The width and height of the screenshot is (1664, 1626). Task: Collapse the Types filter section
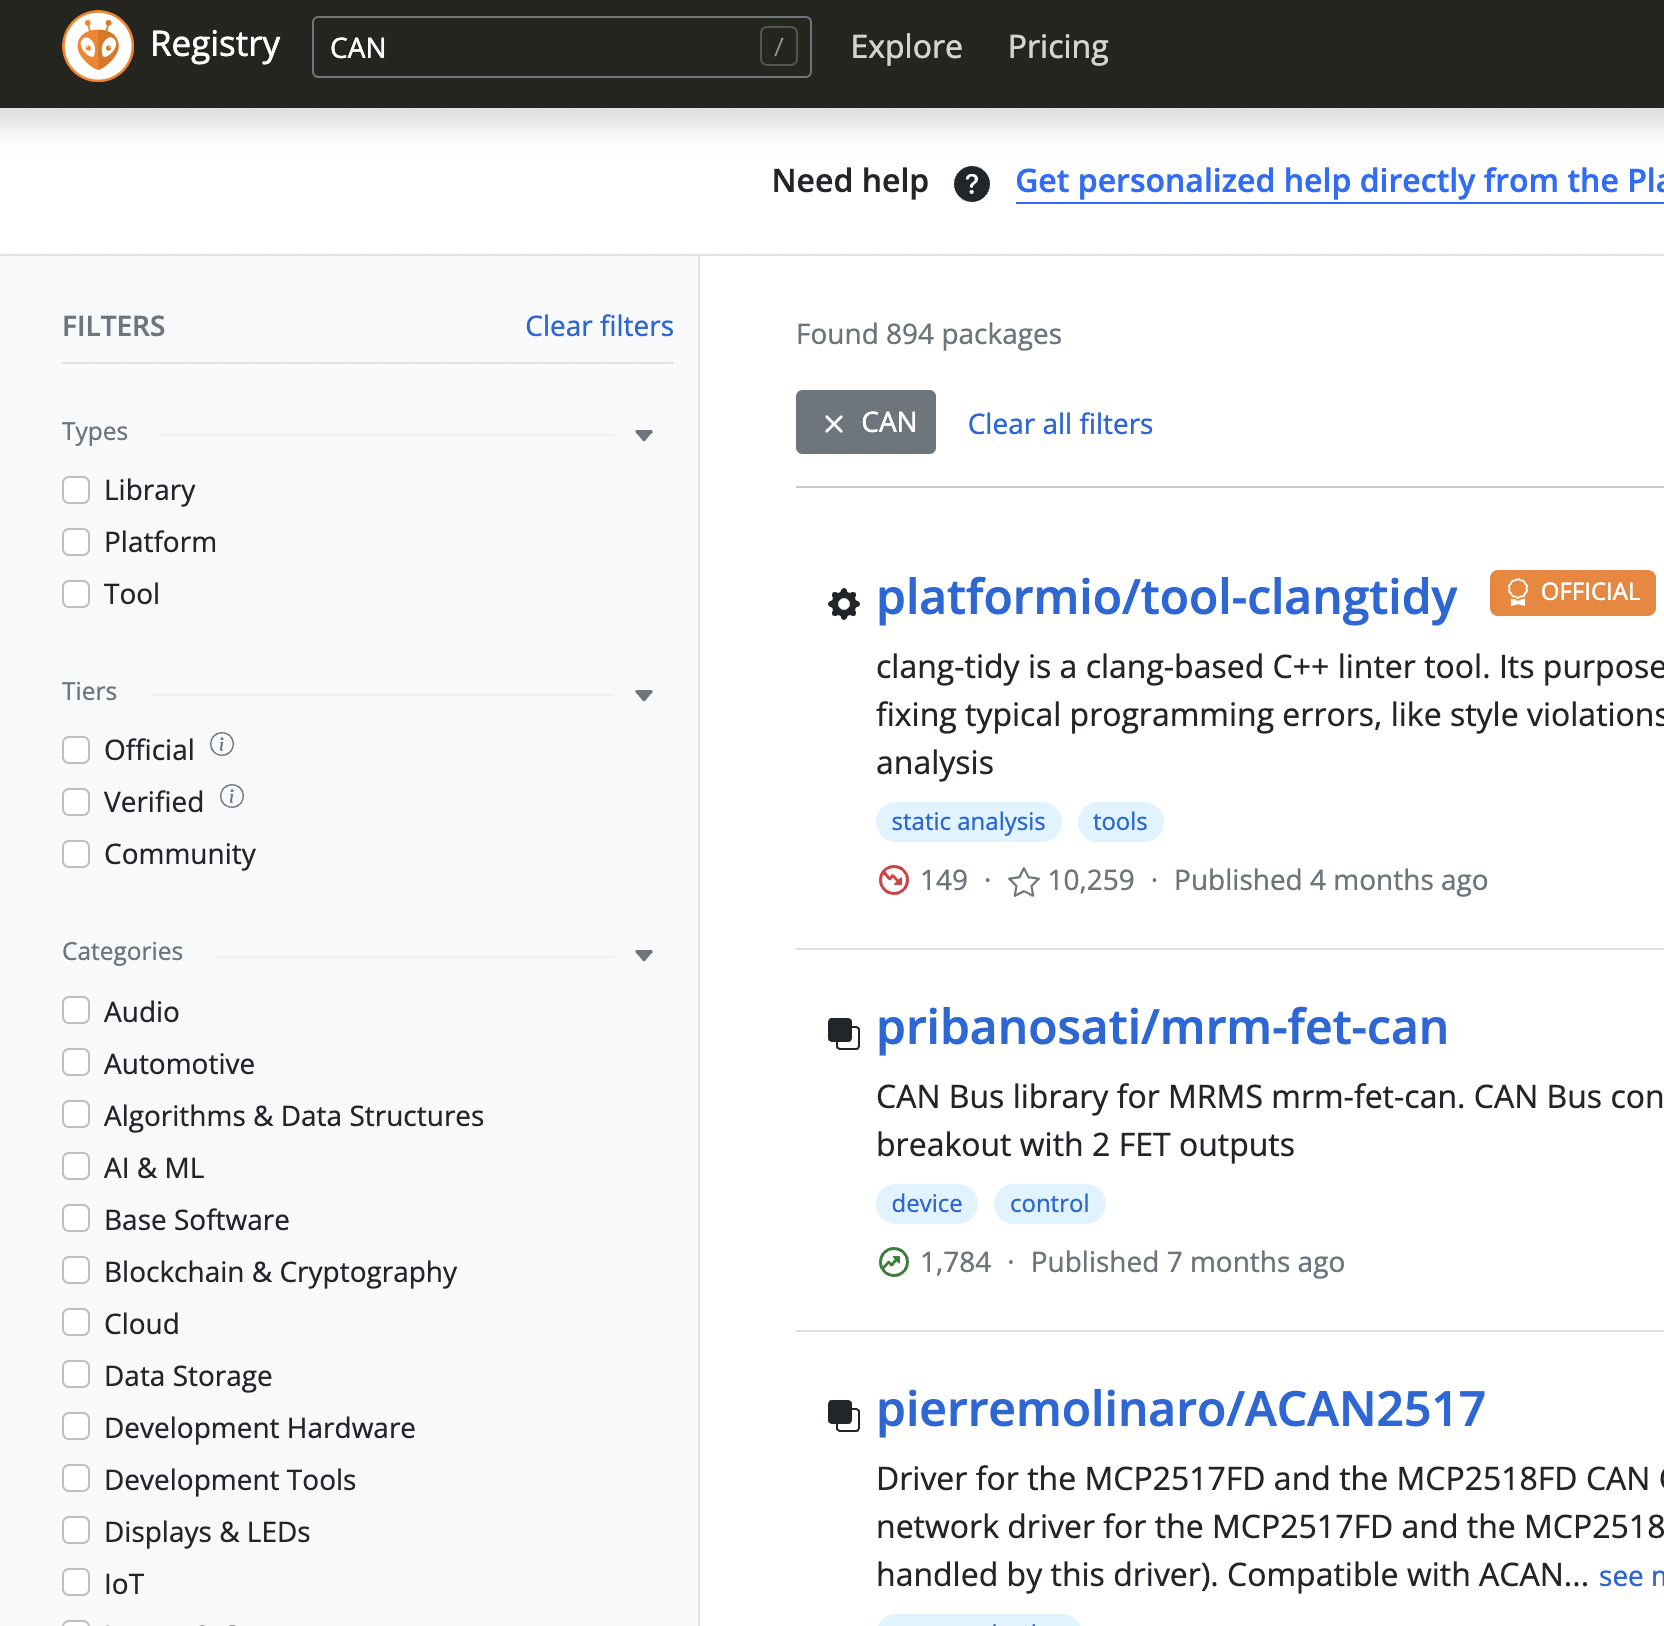pyautogui.click(x=644, y=435)
